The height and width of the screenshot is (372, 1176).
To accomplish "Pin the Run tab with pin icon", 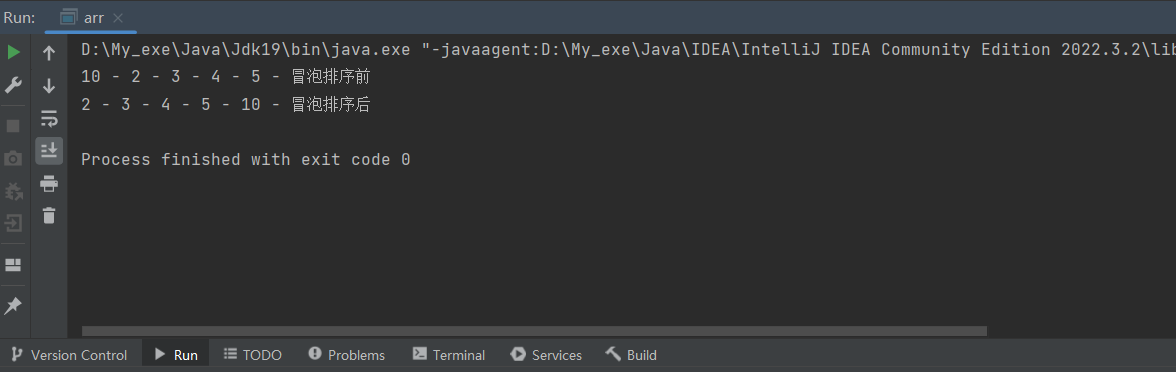I will [14, 305].
